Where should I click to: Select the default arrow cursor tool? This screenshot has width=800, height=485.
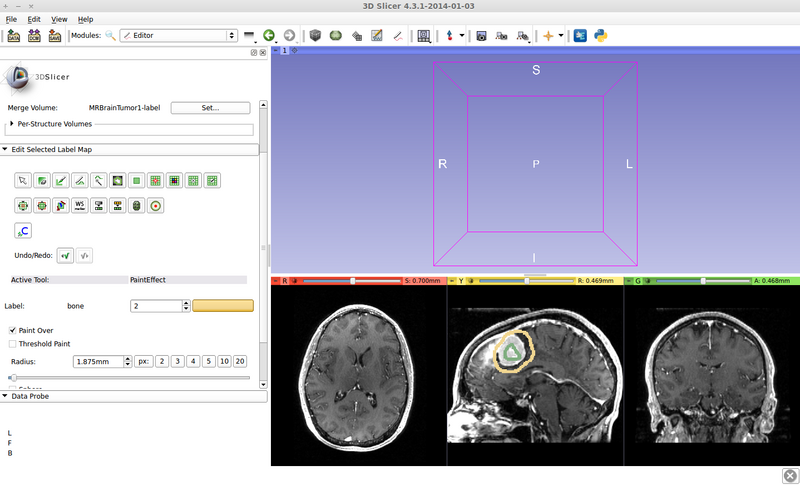point(22,181)
